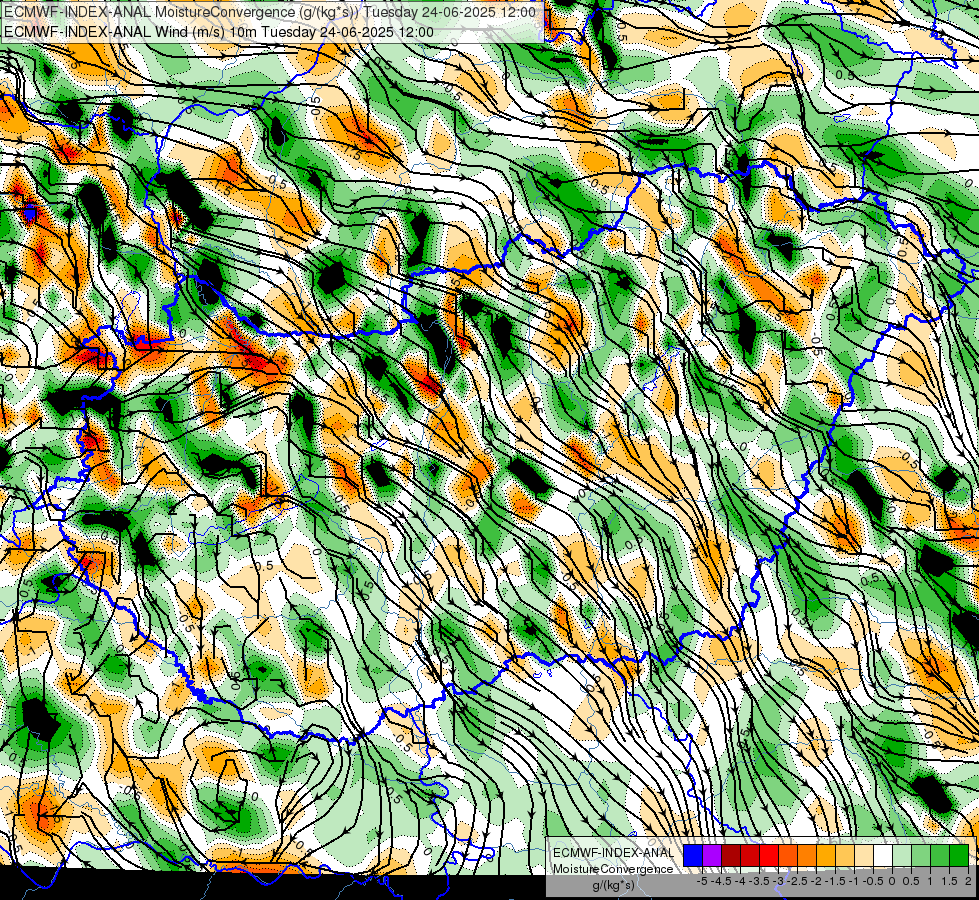Click the legend unit 'g/(kg*s)'
This screenshot has height=900, width=979.
point(614,885)
